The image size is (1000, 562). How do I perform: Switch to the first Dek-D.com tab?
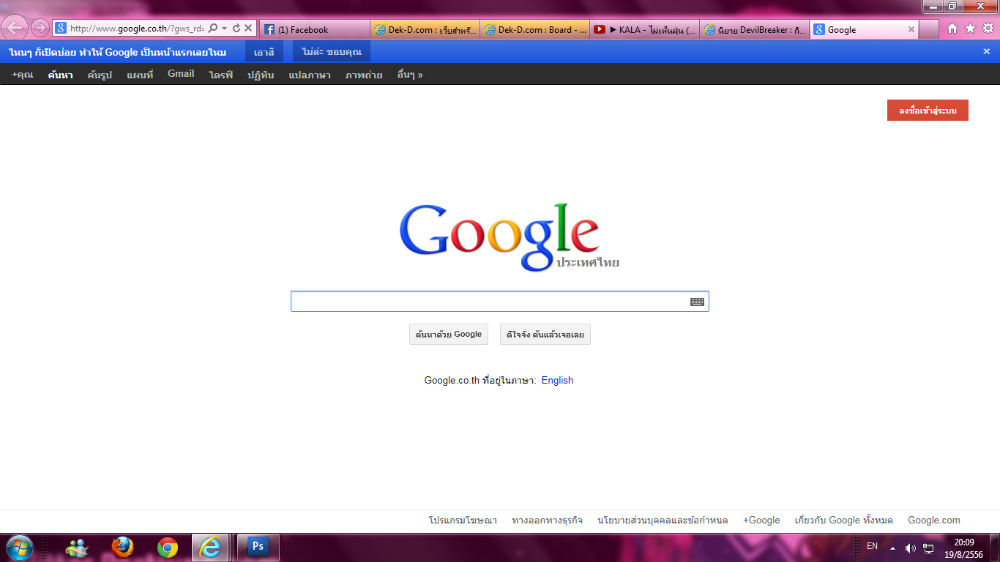pos(425,29)
